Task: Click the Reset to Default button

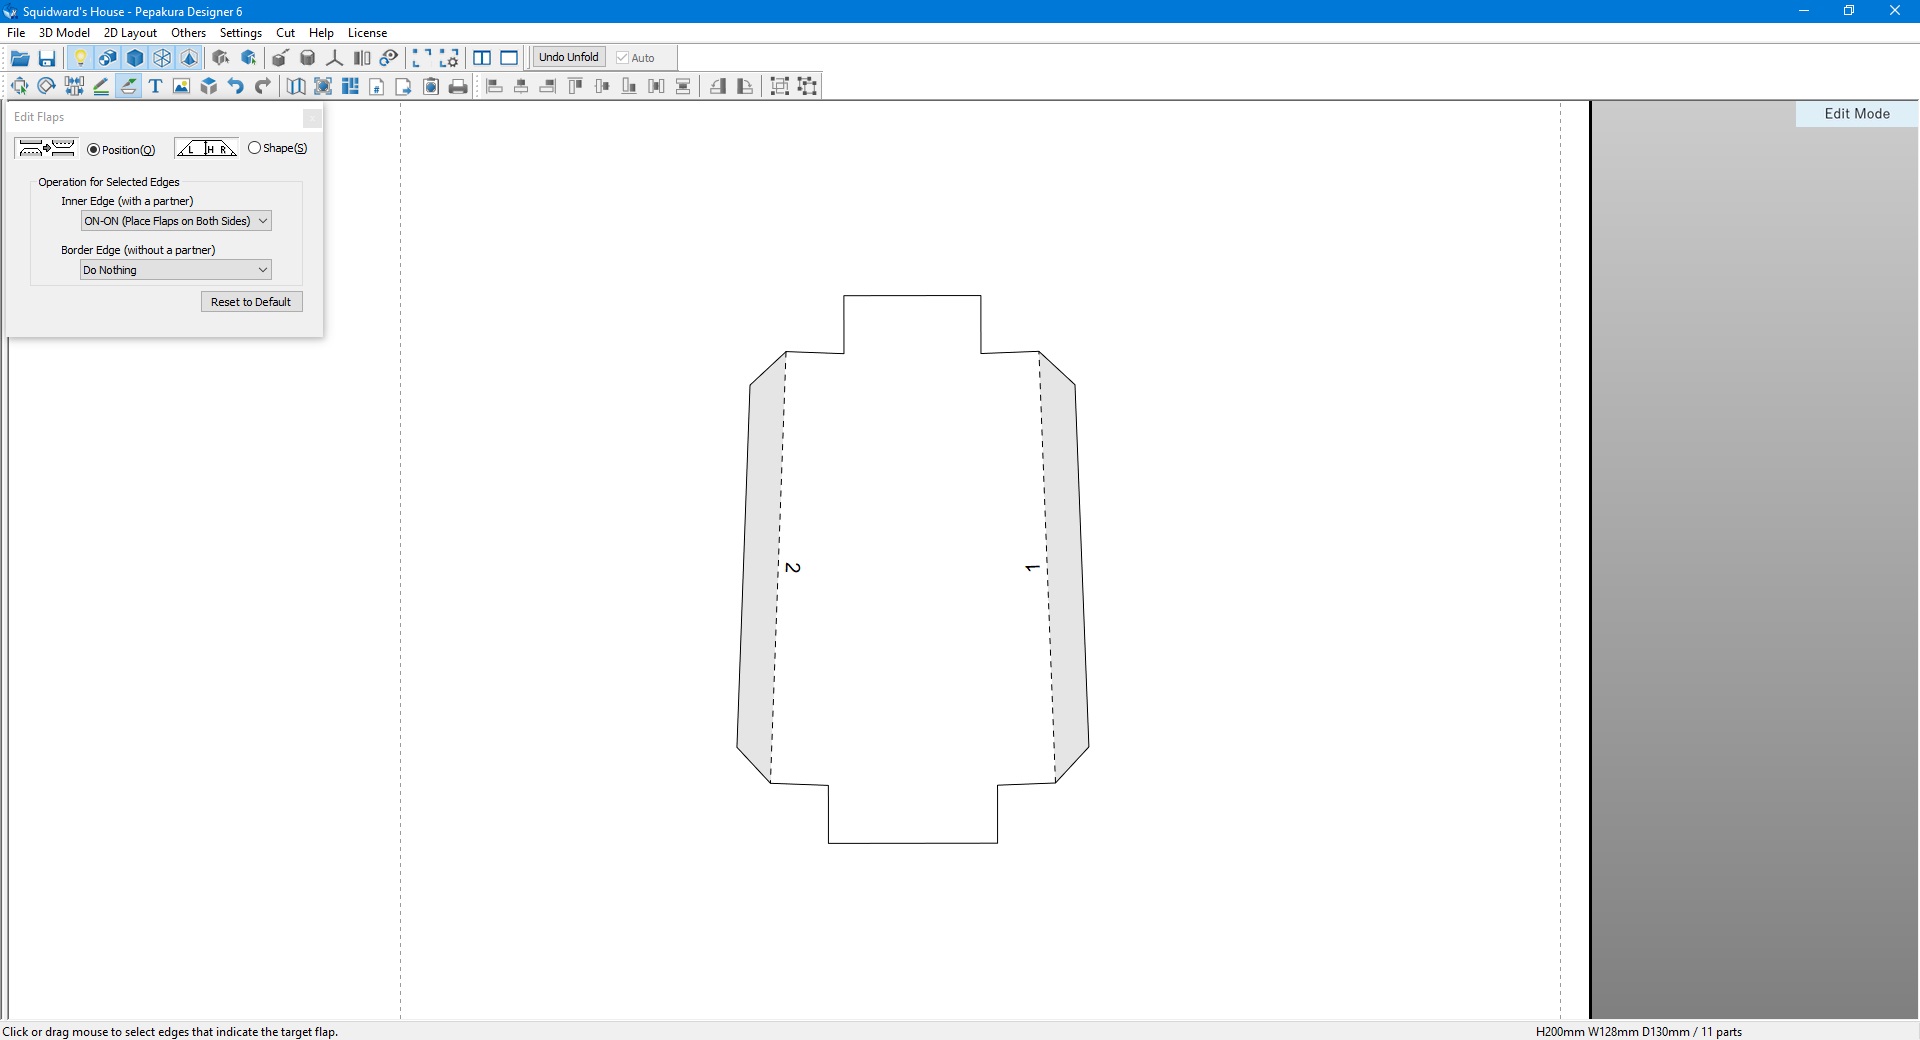Action: pos(251,302)
